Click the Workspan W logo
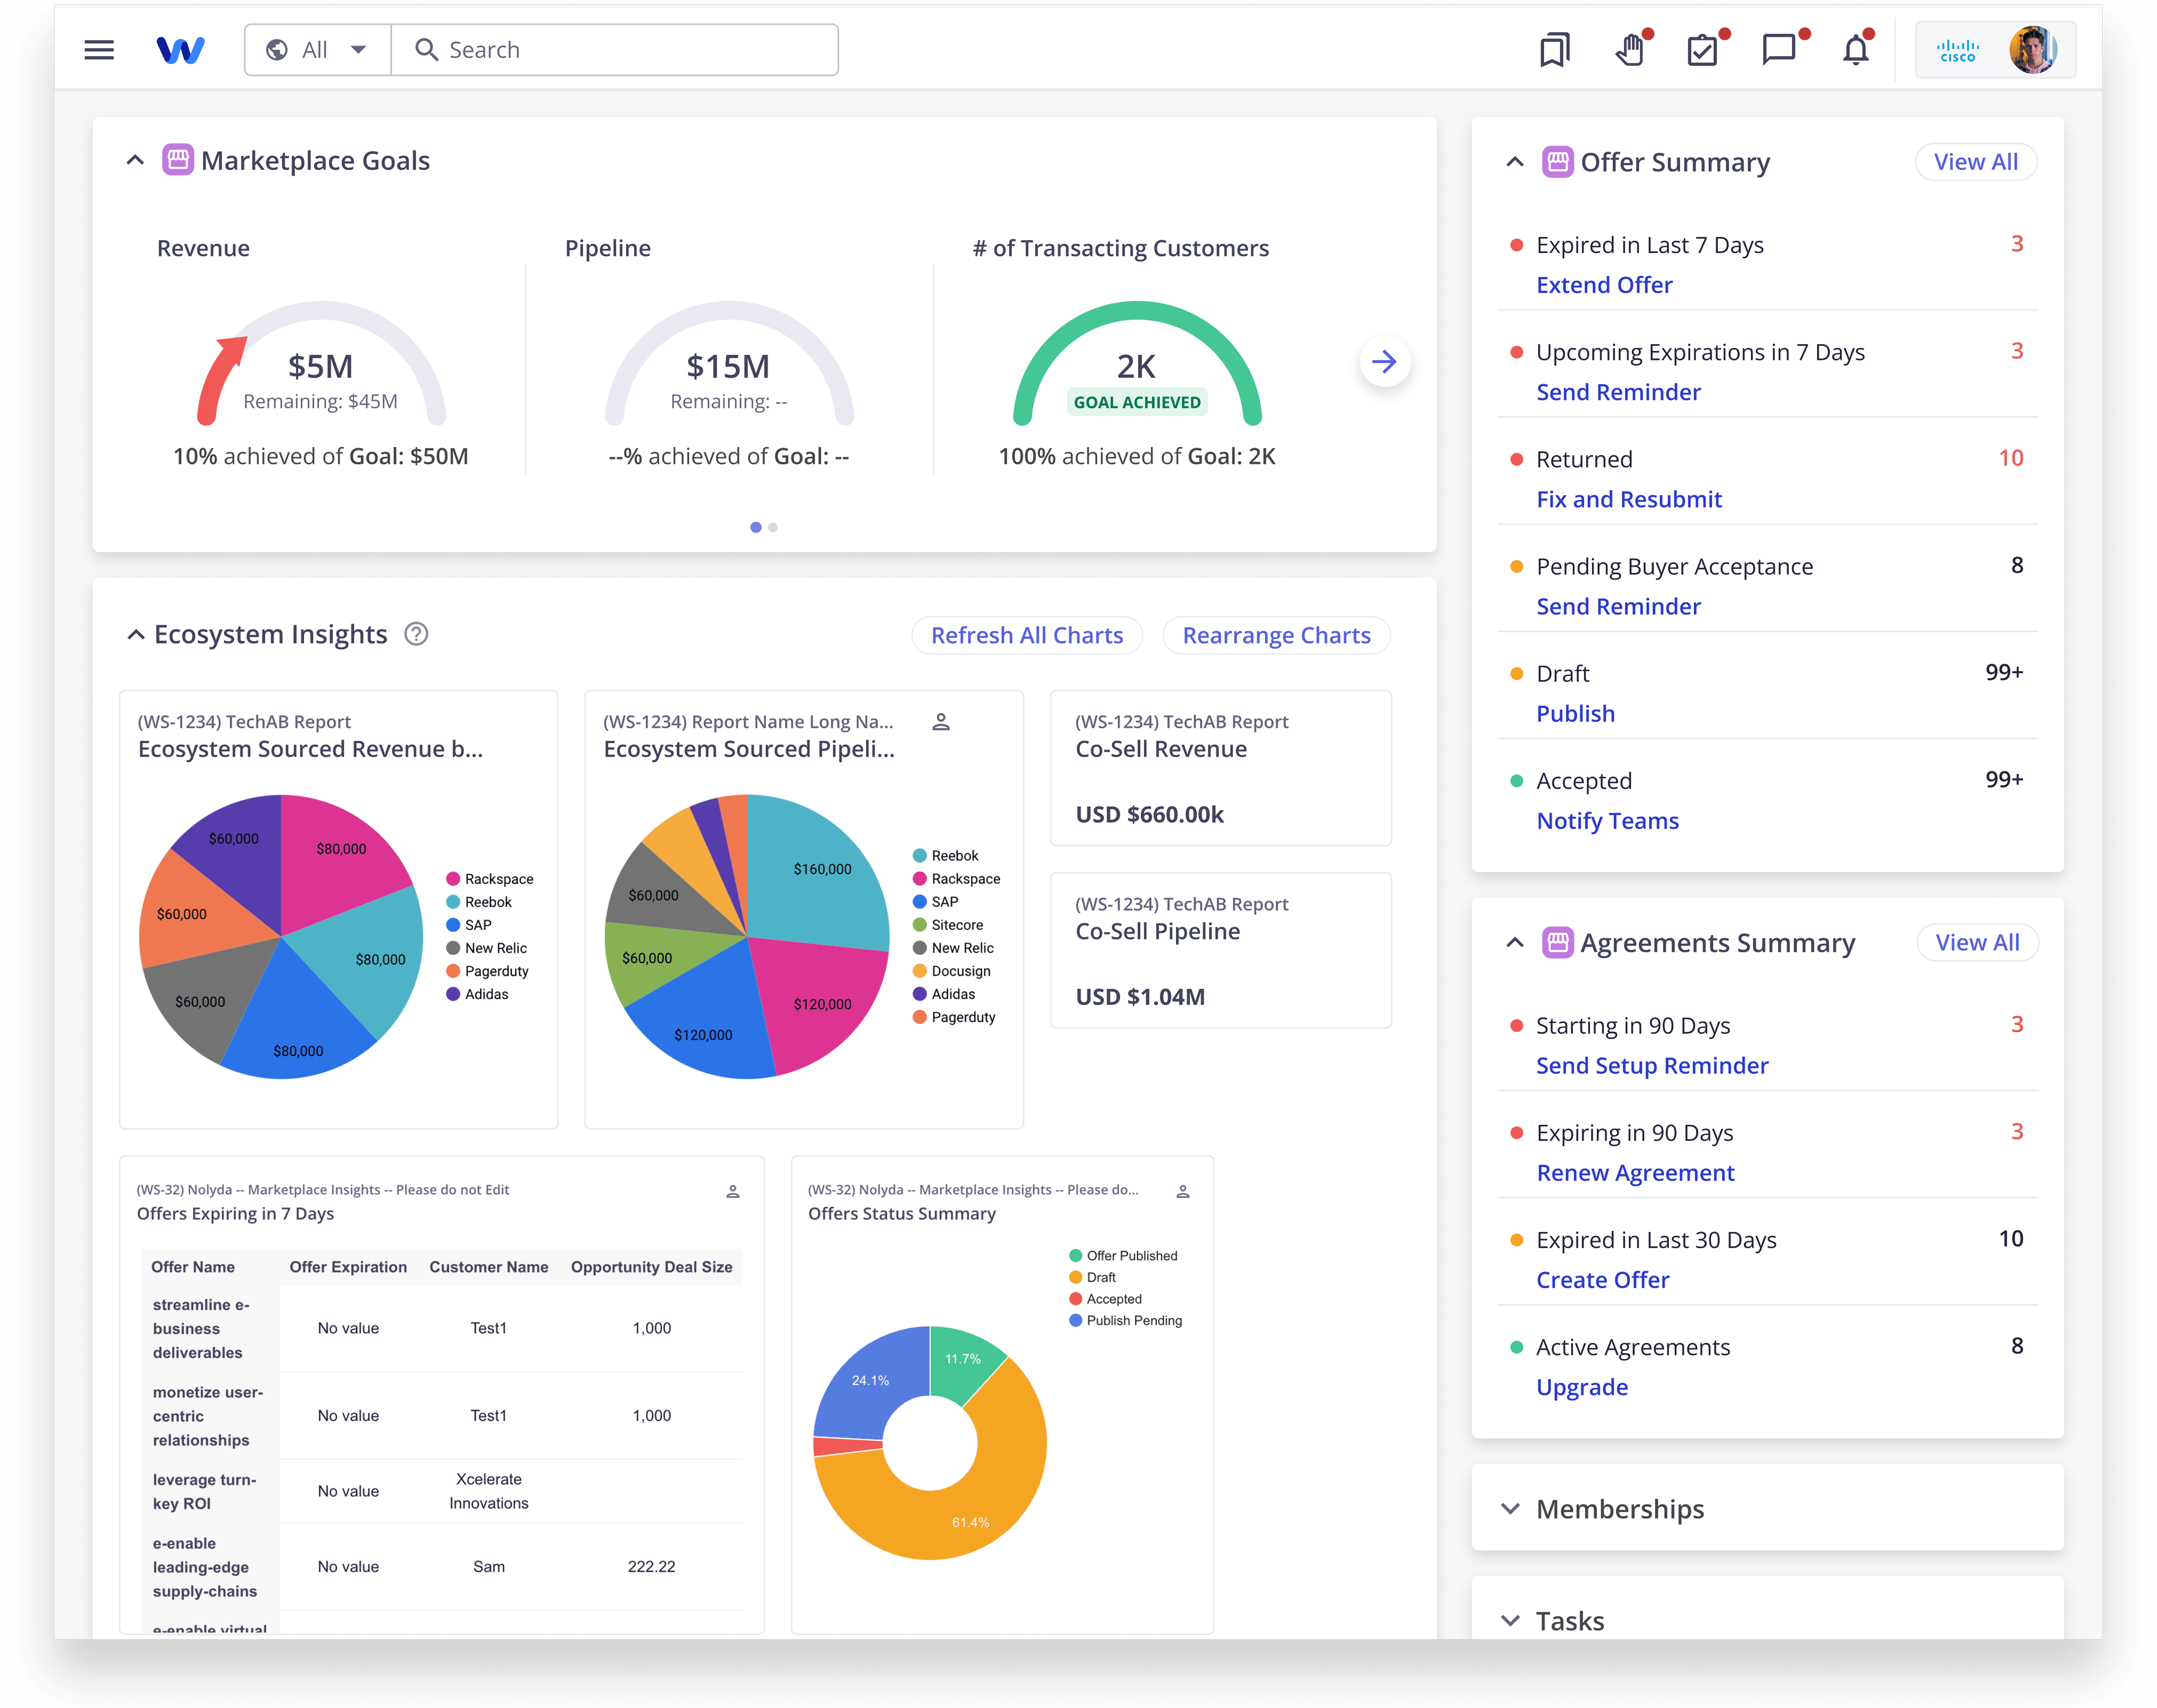Viewport: 2157px width, 1708px height. pos(181,50)
